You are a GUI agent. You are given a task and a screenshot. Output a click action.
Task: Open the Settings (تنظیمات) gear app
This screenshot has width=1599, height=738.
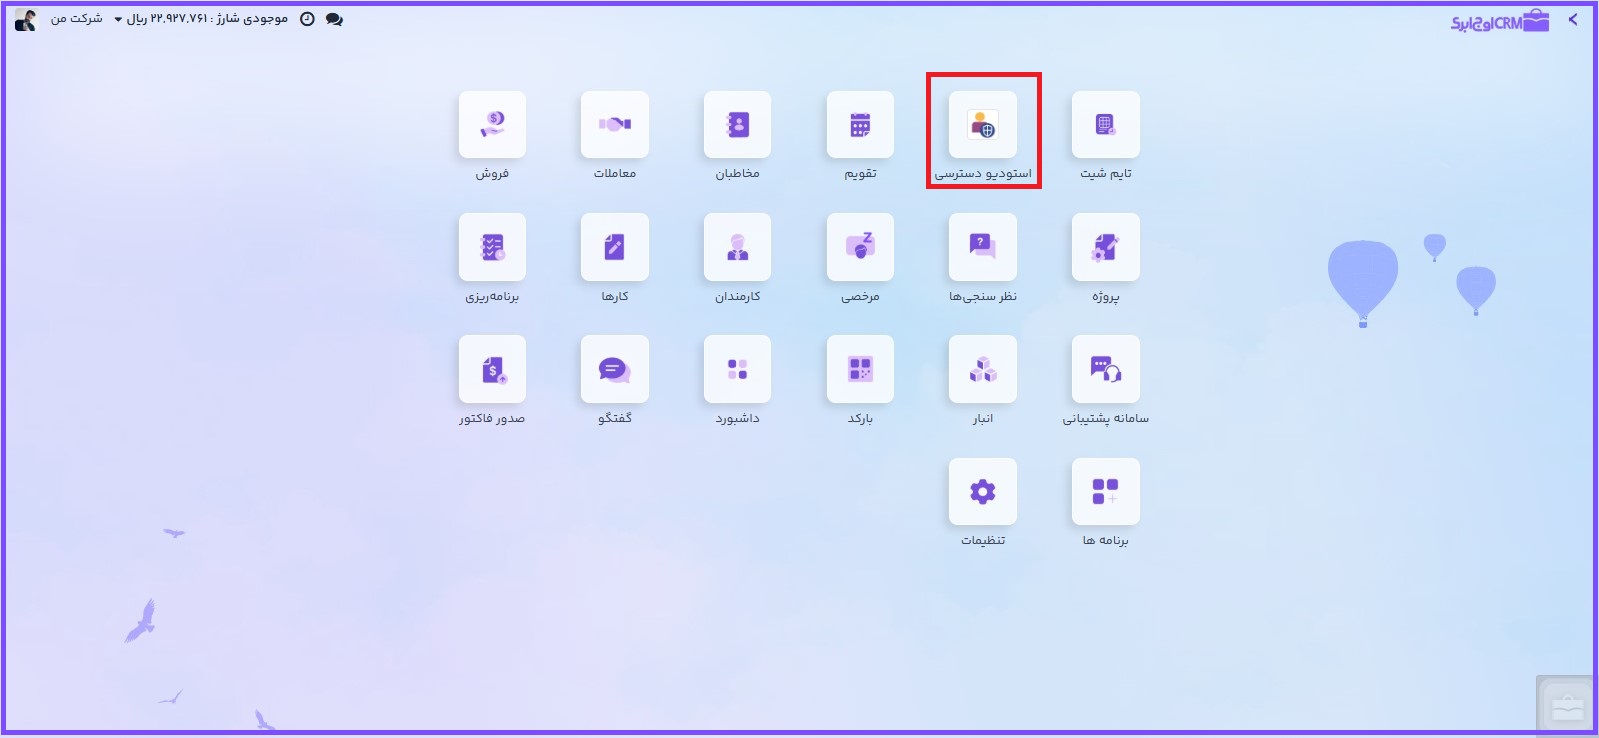click(x=982, y=492)
